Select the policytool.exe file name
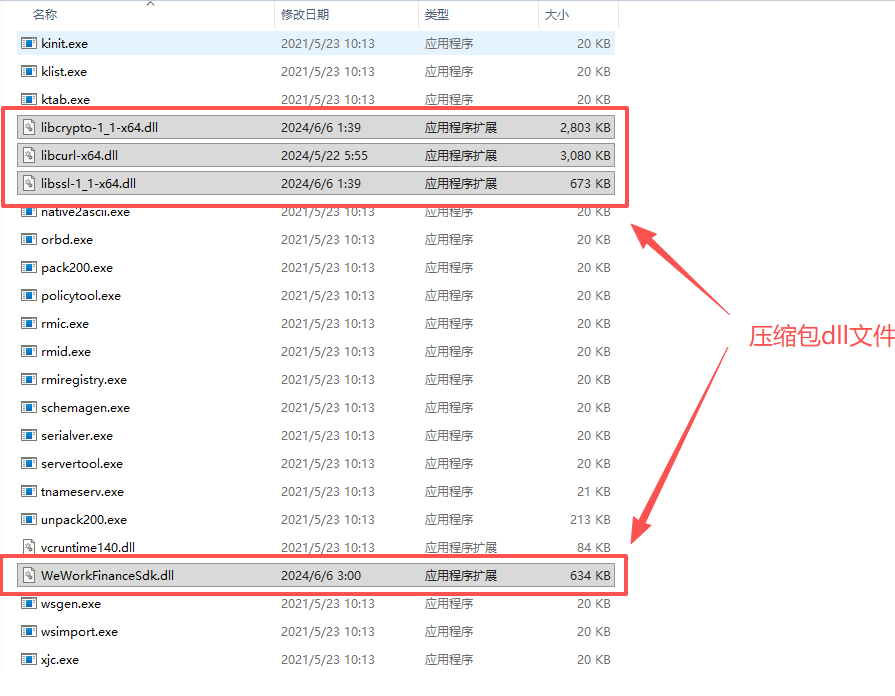Screen dimensions: 895x696 [81, 295]
